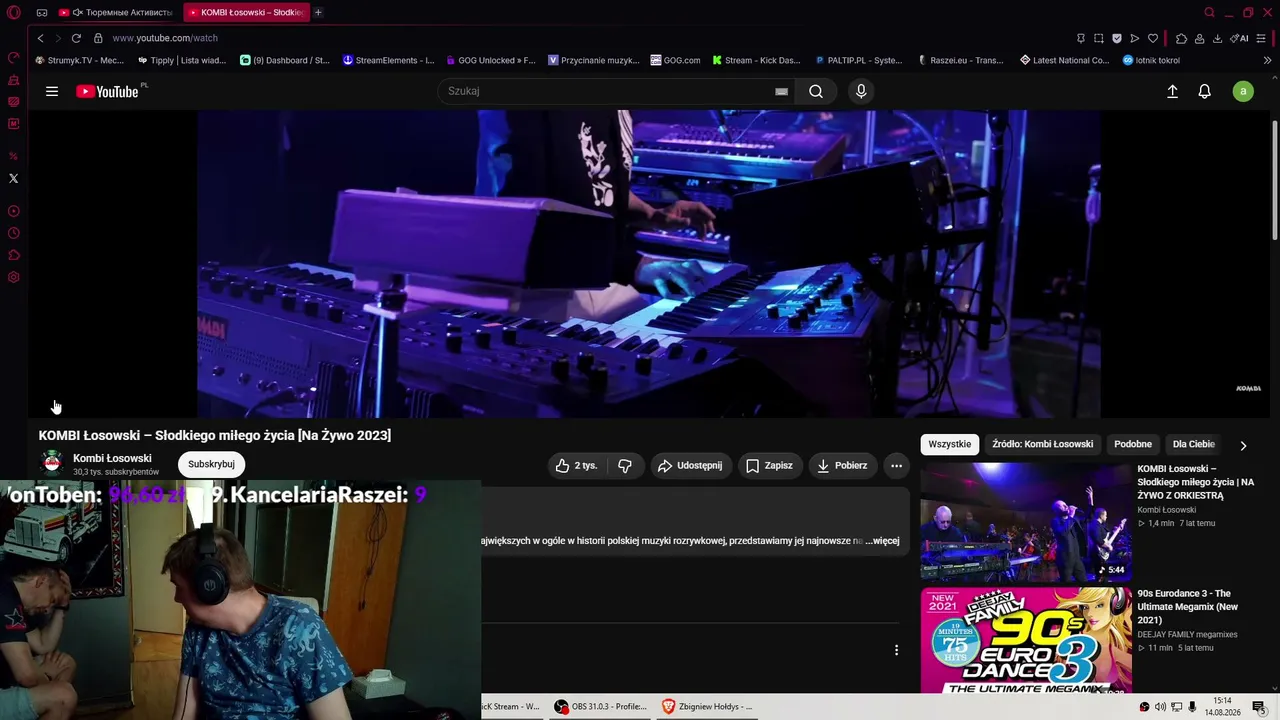Dislike the video with thumbs down

pos(625,465)
